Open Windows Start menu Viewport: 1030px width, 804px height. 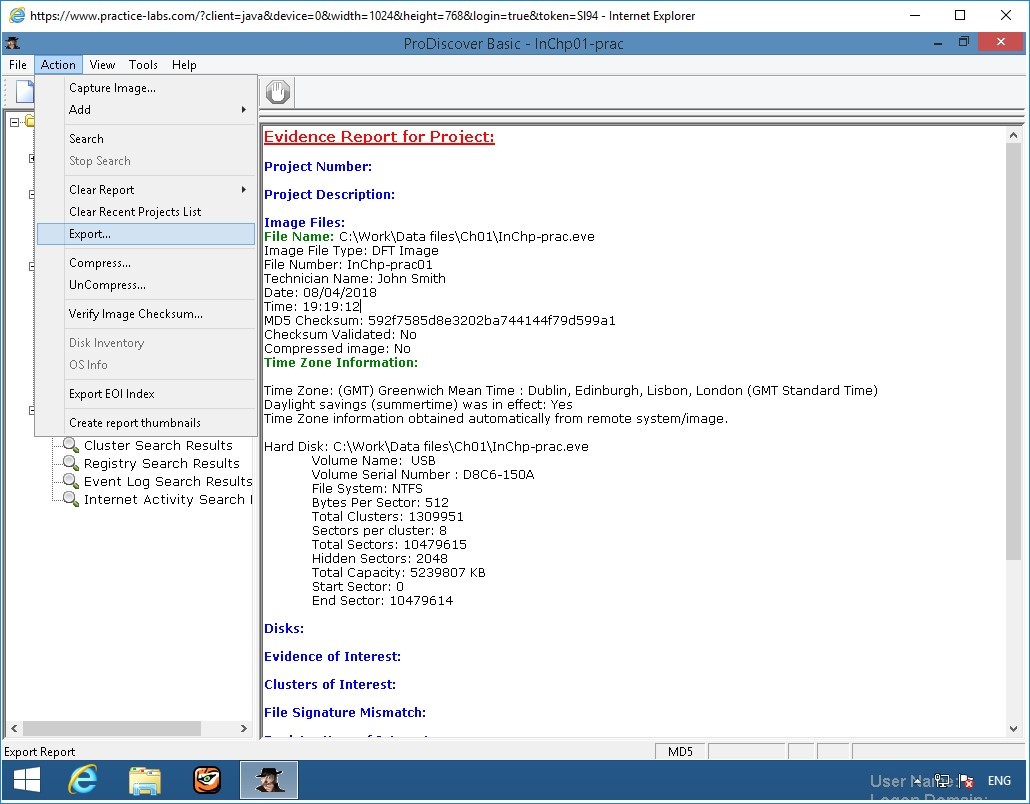(27, 780)
